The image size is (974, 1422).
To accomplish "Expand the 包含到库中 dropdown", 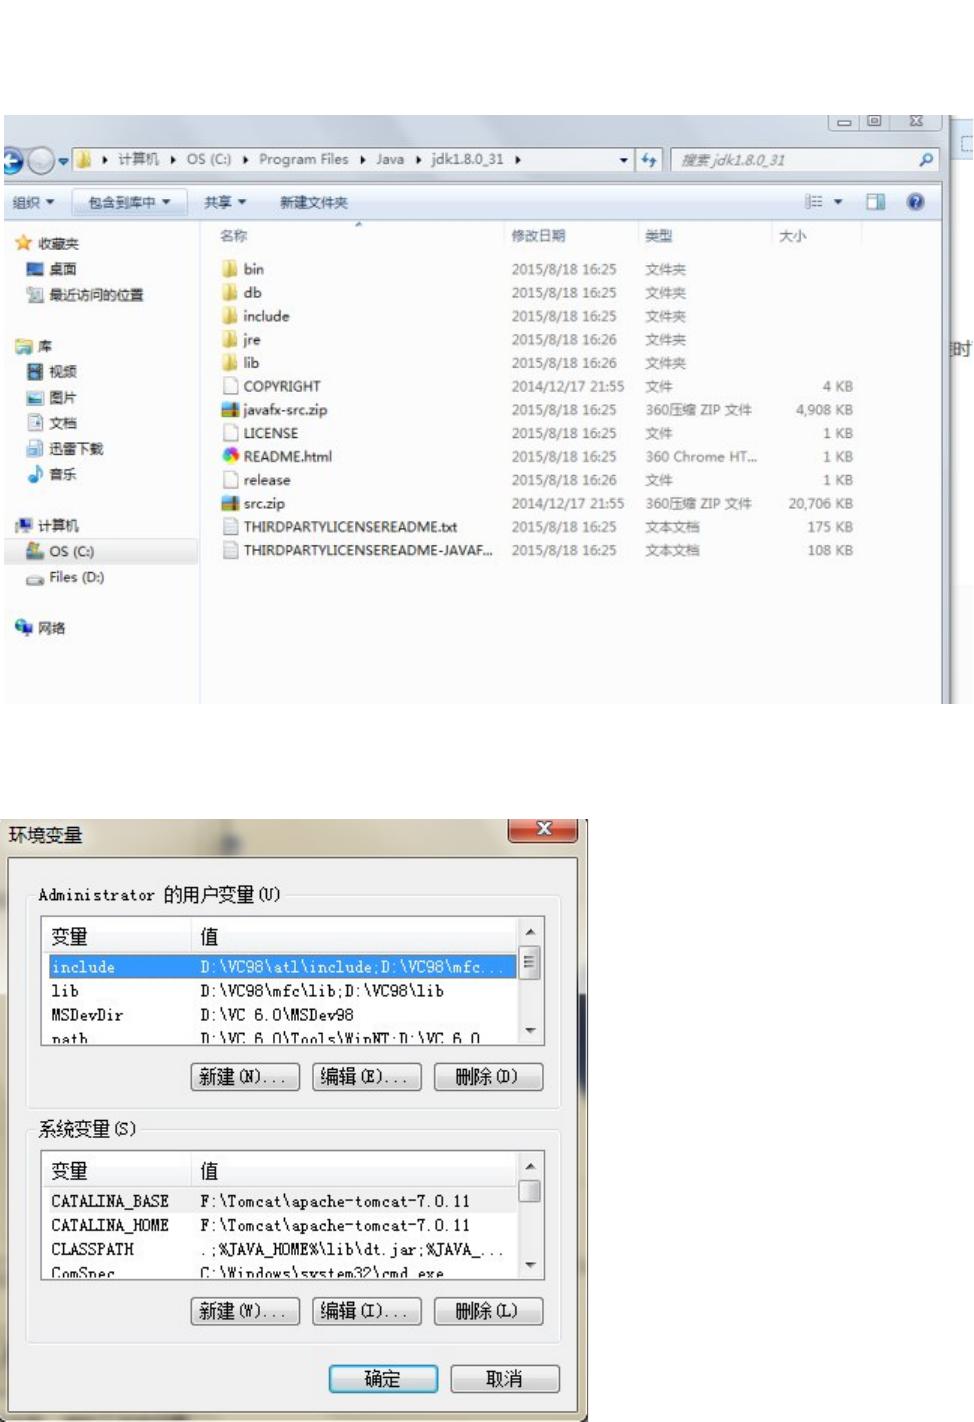I will tap(129, 203).
